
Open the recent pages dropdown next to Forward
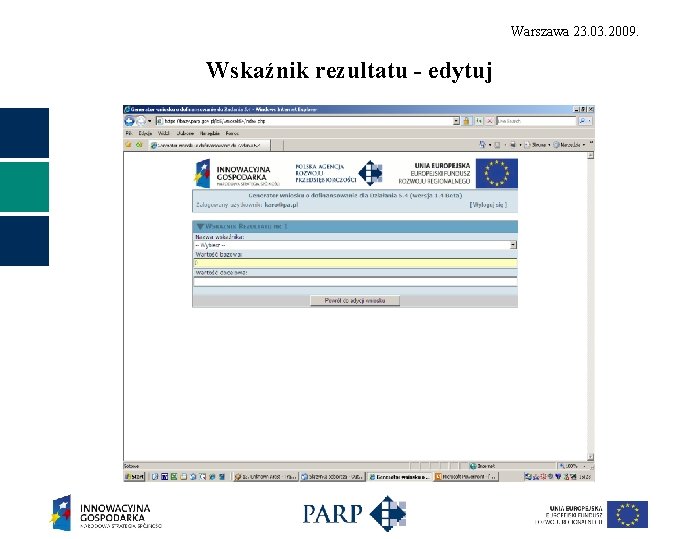tap(150, 121)
